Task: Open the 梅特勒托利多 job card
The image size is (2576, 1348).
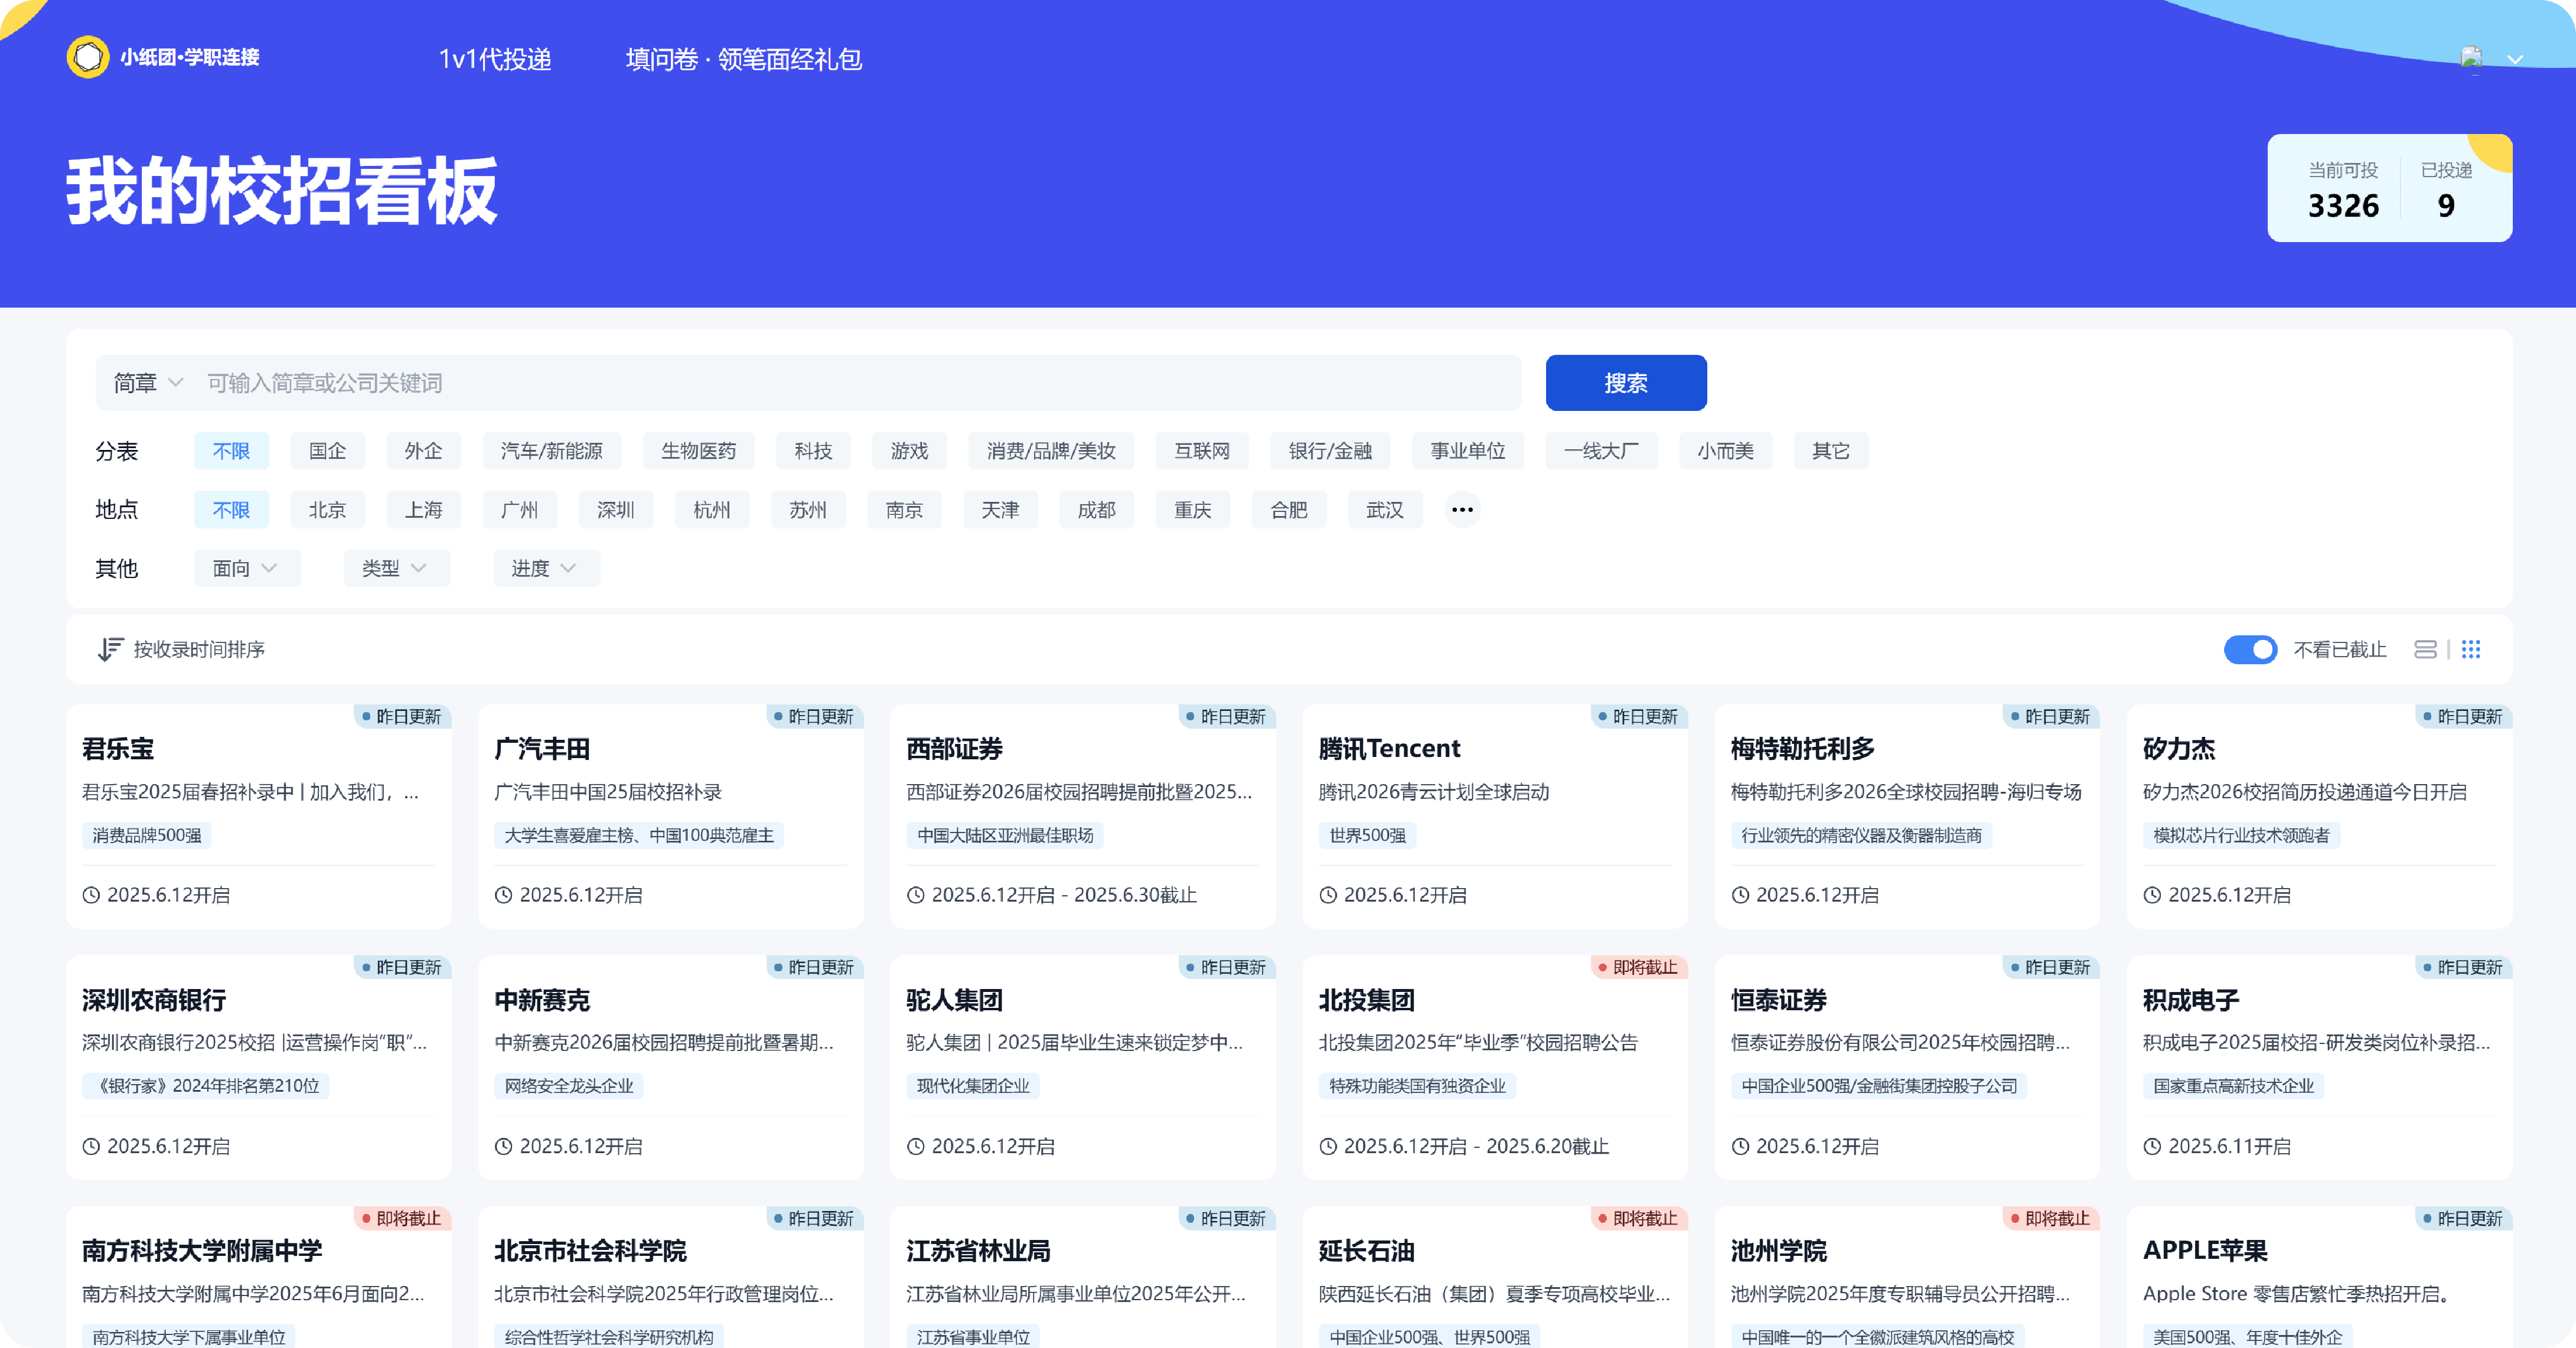Action: [1907, 816]
